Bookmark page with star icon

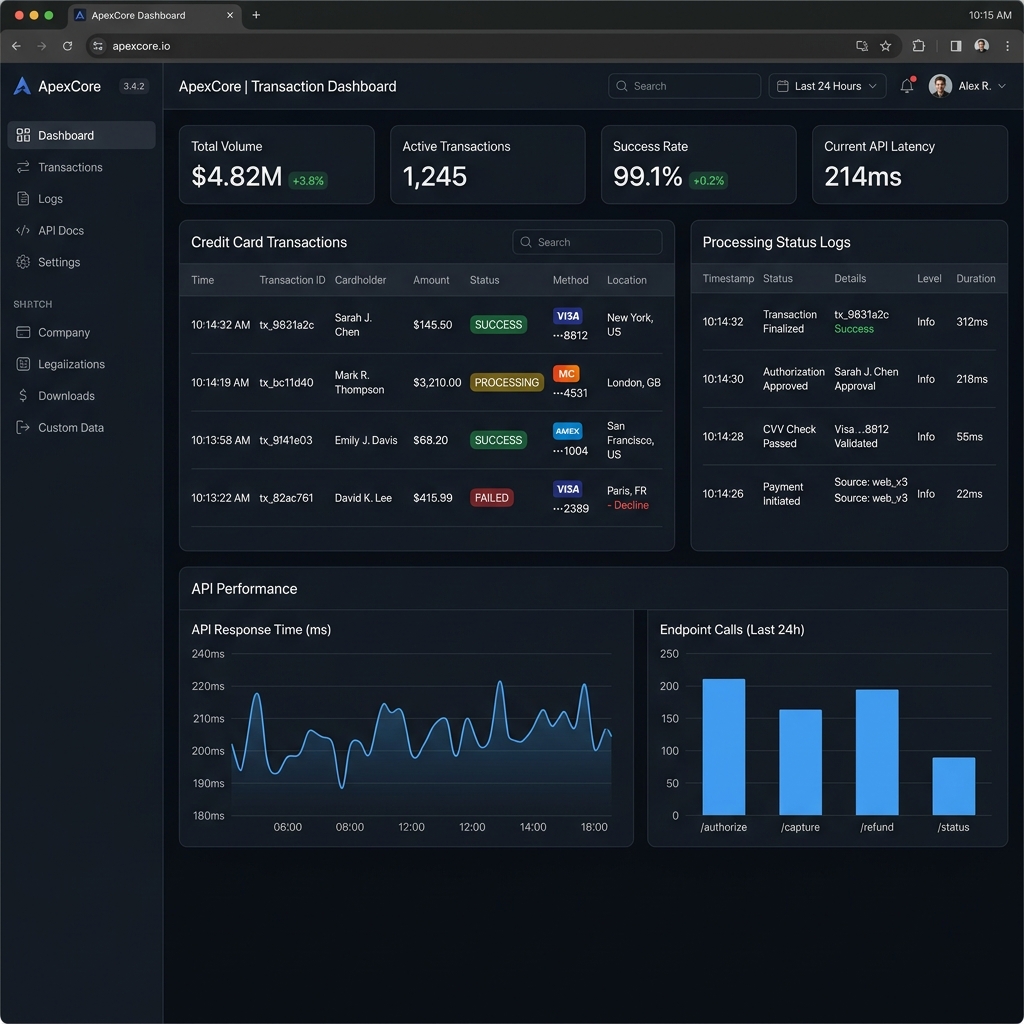[x=886, y=46]
